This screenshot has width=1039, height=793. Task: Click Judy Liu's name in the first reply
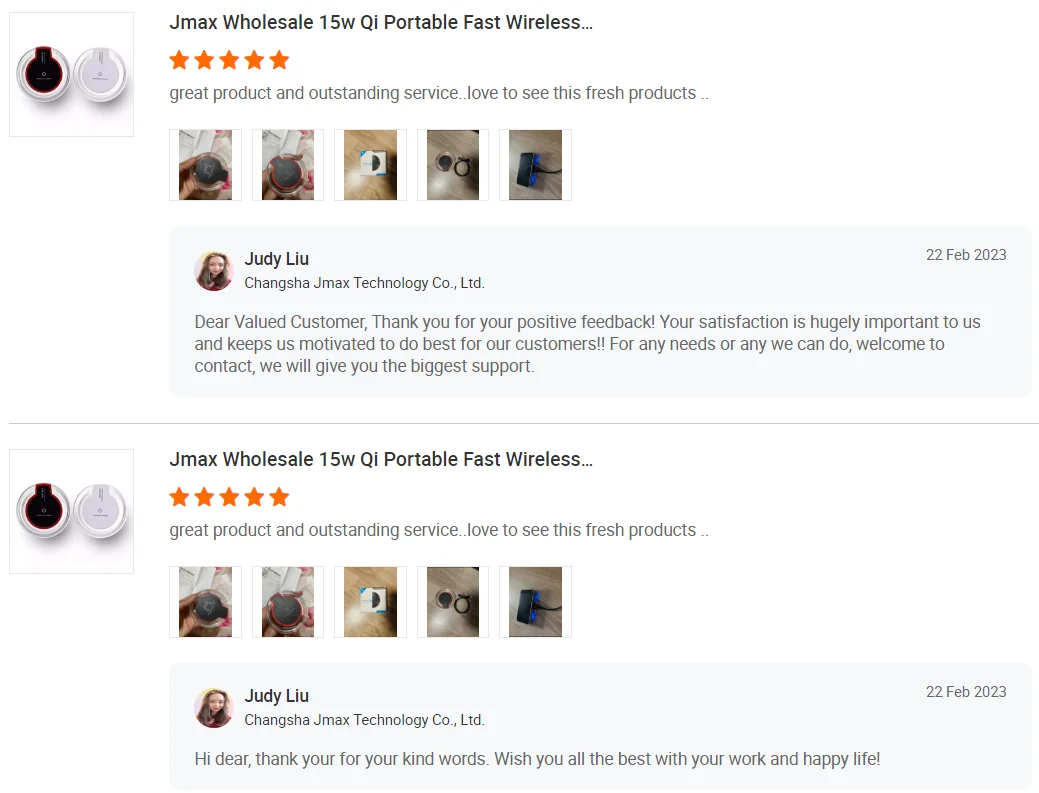point(277,259)
